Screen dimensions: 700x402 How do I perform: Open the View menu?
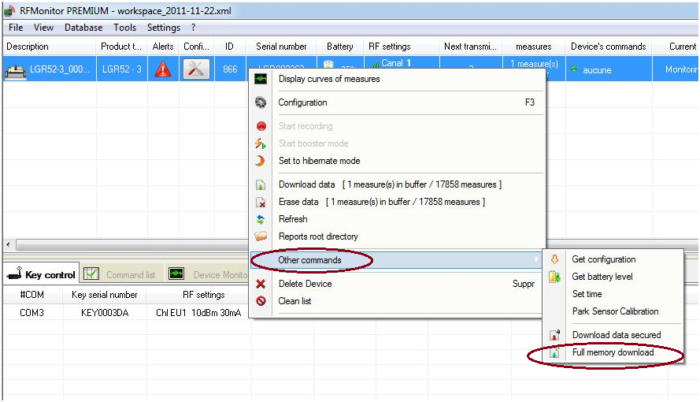pos(43,28)
